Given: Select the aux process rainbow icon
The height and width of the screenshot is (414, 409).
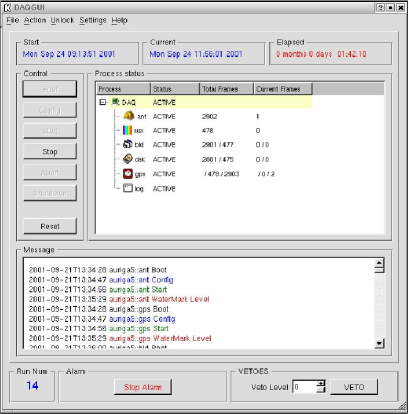Looking at the screenshot, I should coord(127,130).
